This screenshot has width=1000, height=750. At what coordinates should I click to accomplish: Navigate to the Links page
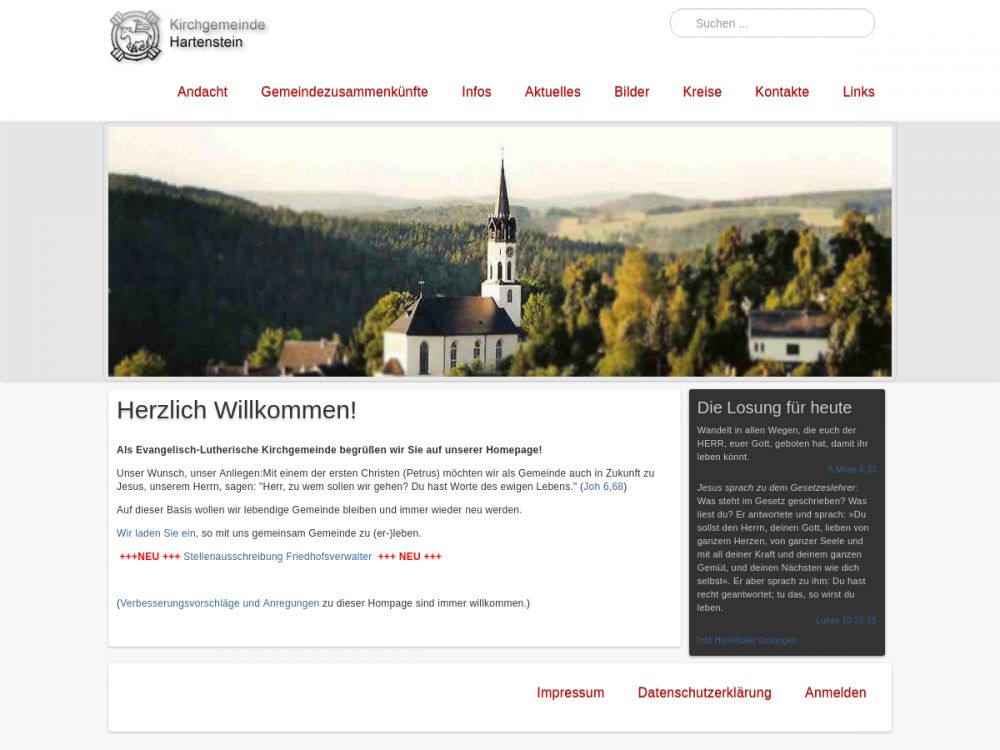click(x=858, y=92)
